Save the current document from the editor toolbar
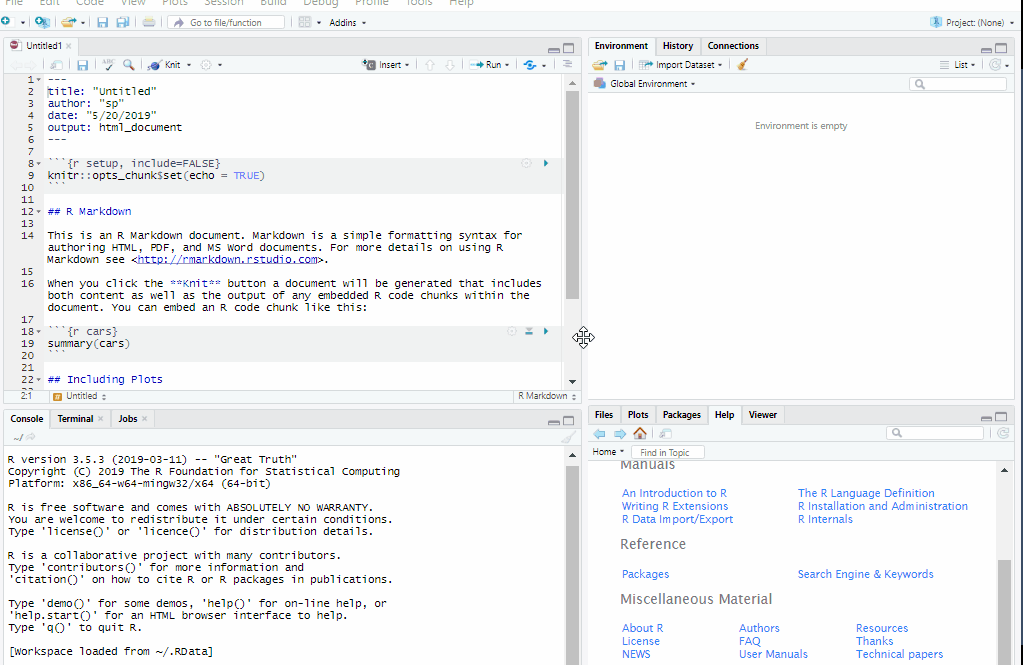The width and height of the screenshot is (1023, 665). pyautogui.click(x=82, y=65)
